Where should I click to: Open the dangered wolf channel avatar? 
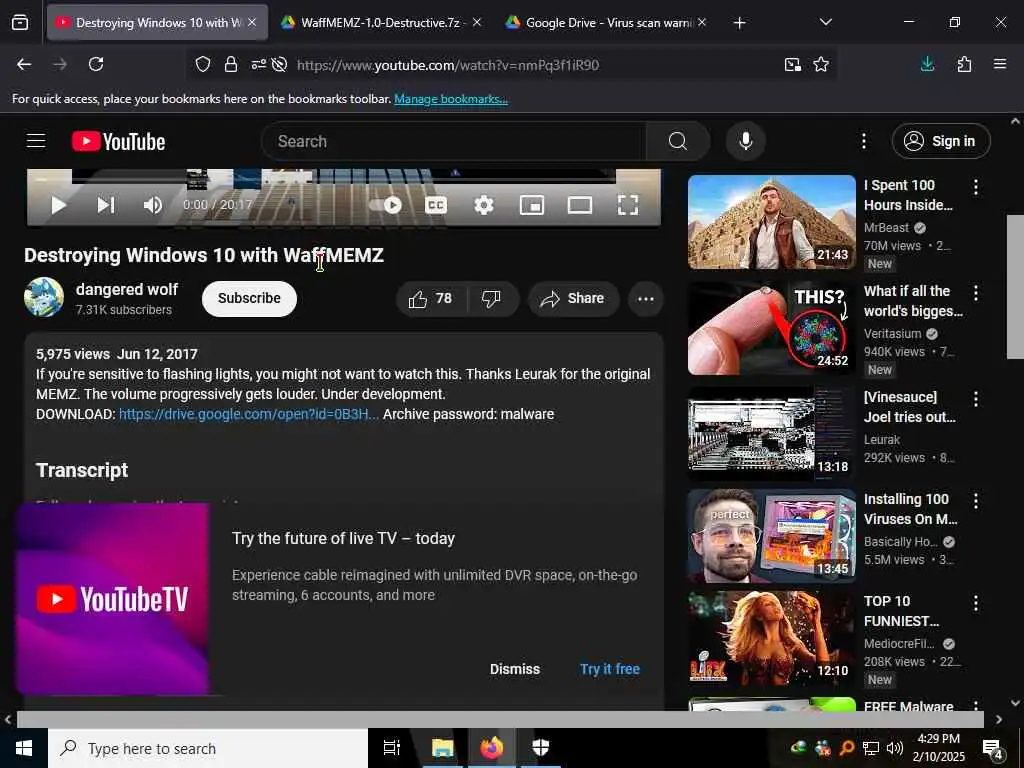tap(44, 297)
